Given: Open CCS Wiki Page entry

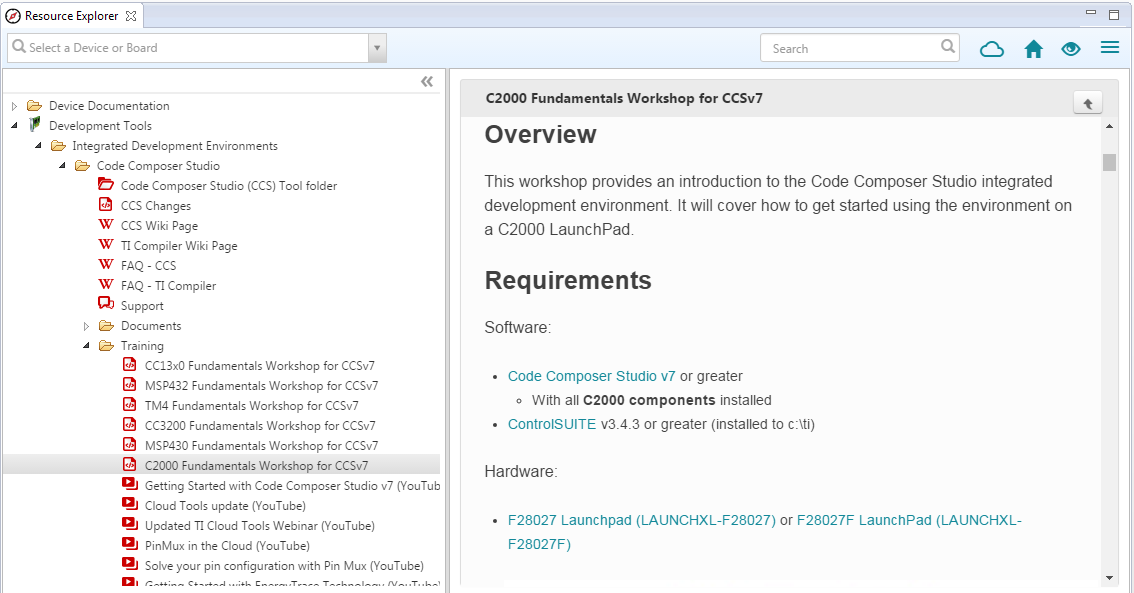Looking at the screenshot, I should pyautogui.click(x=159, y=226).
